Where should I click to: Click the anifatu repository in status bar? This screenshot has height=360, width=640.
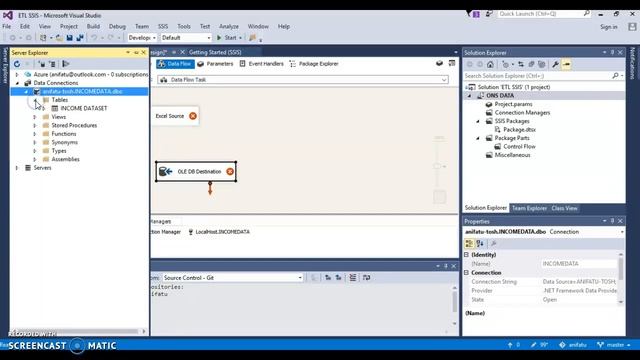tap(573, 345)
